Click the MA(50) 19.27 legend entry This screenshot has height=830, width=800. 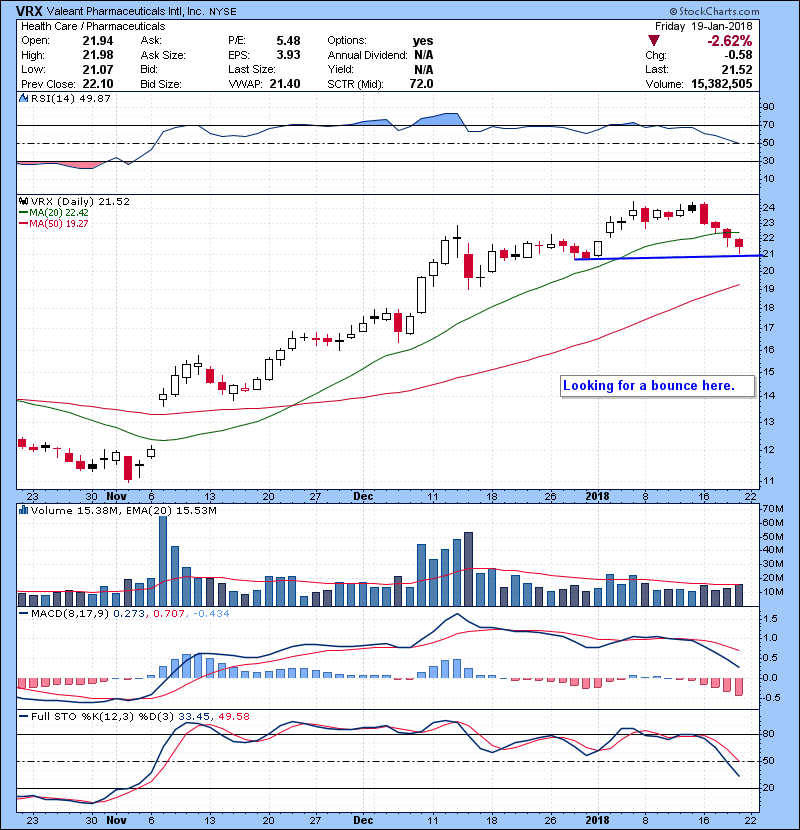[x=54, y=223]
